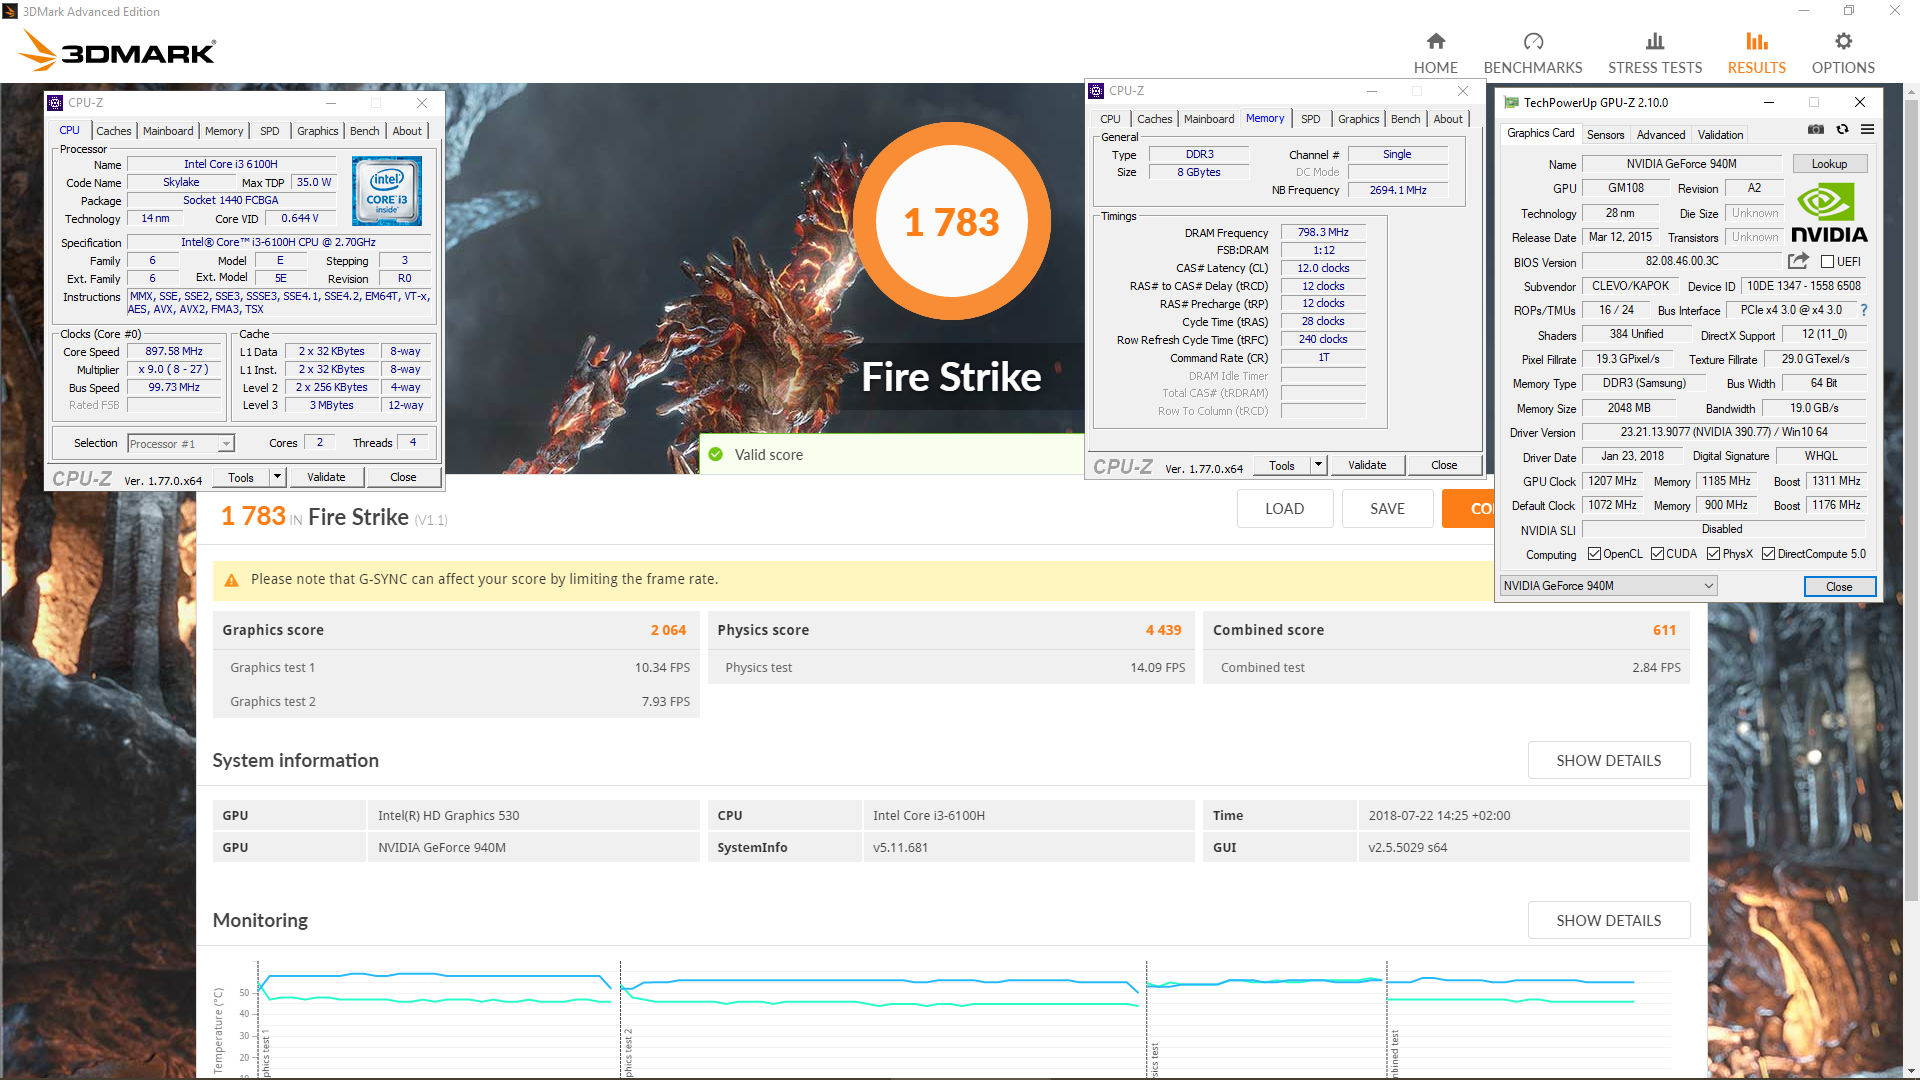Viewport: 1920px width, 1080px height.
Task: Click the green Valid score checkmark icon
Action: pyautogui.click(x=715, y=455)
